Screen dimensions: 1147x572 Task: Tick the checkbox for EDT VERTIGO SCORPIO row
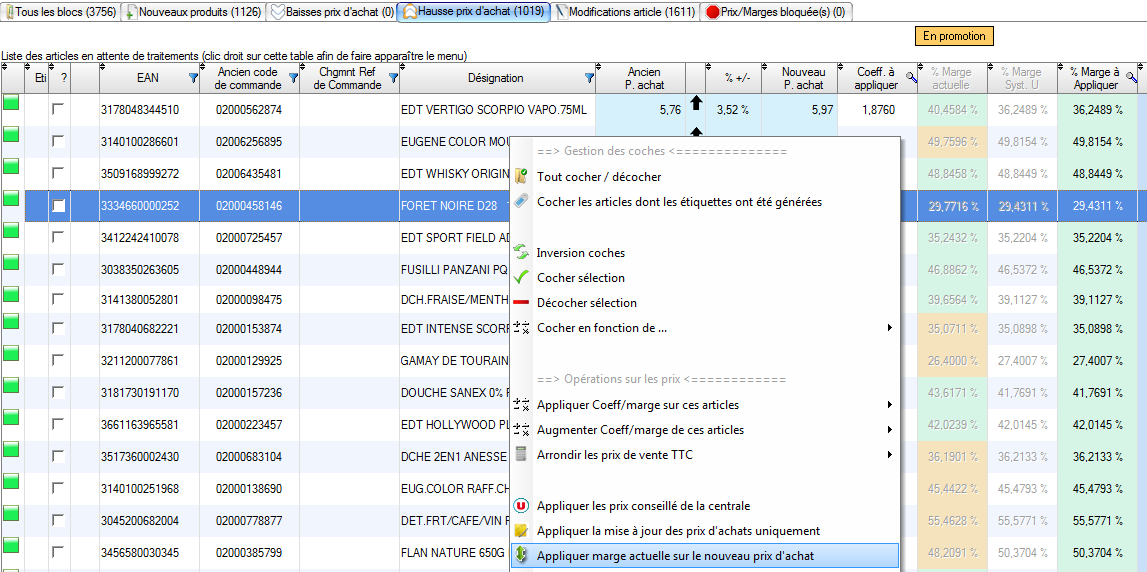click(x=59, y=109)
